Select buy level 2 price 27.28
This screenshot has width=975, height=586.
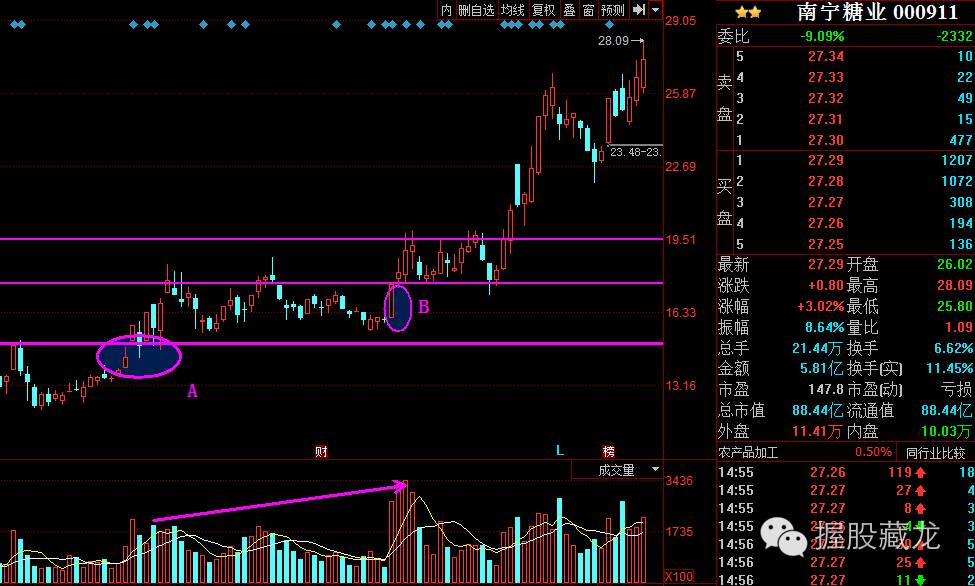pos(826,181)
